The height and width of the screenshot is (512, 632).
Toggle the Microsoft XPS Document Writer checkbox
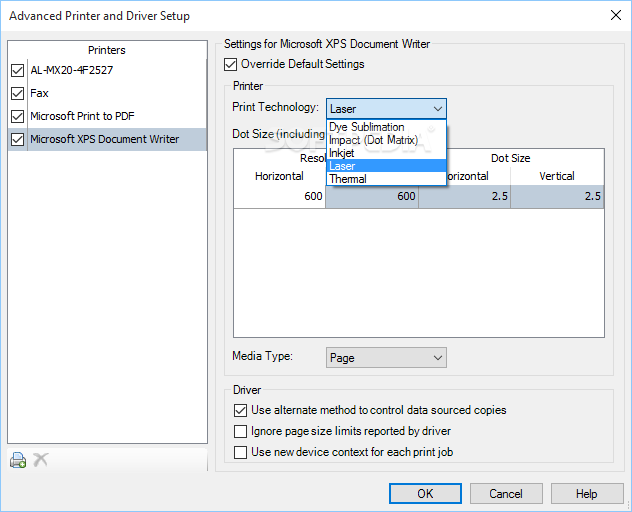pyautogui.click(x=17, y=139)
